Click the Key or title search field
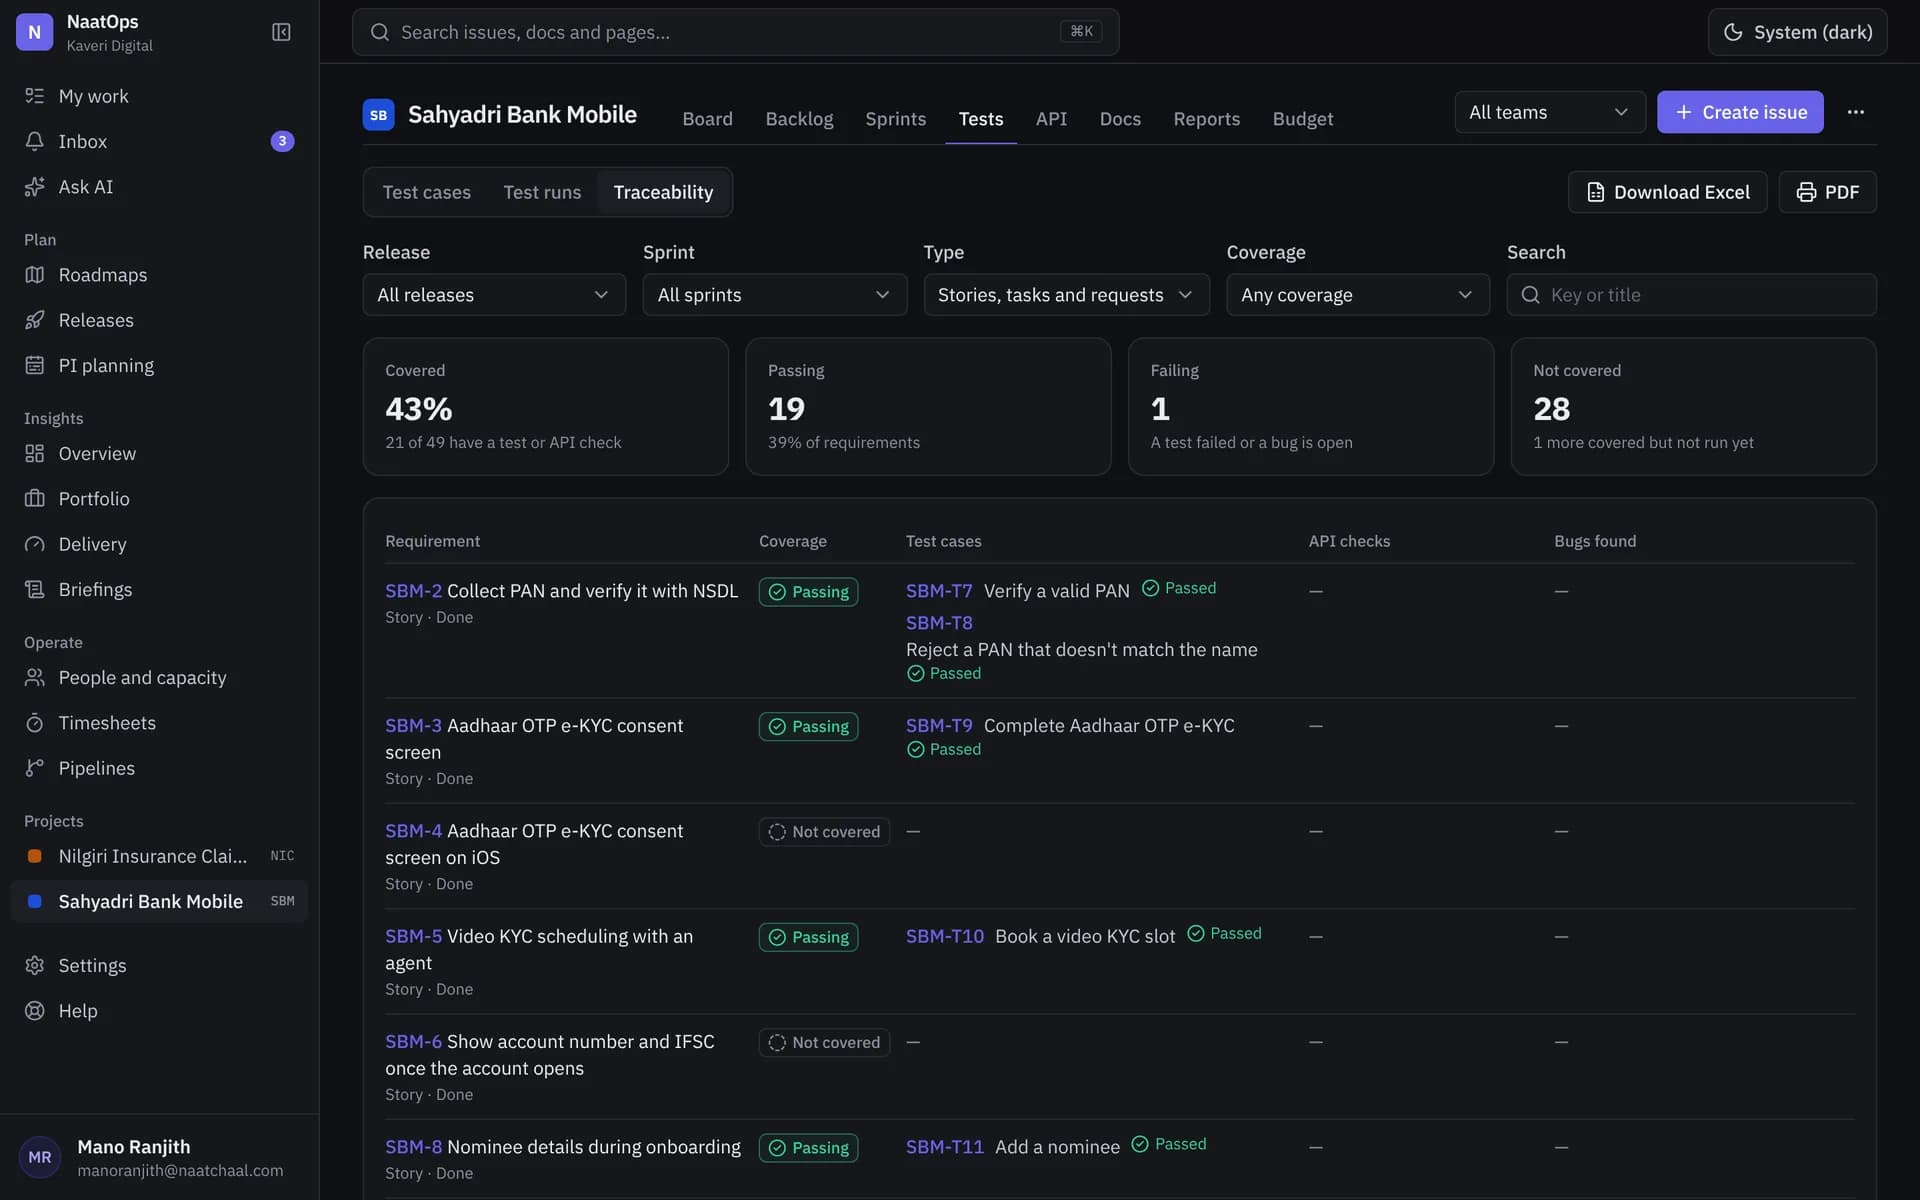Viewport: 1920px width, 1200px height. (1691, 295)
